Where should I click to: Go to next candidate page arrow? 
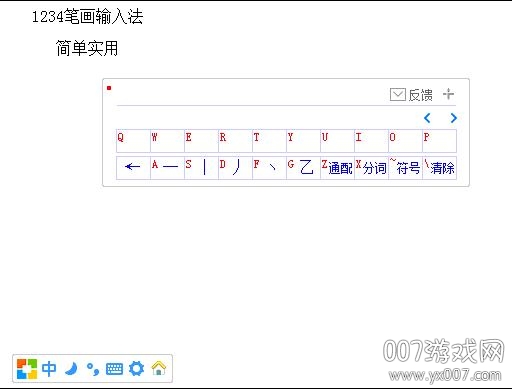(x=453, y=118)
